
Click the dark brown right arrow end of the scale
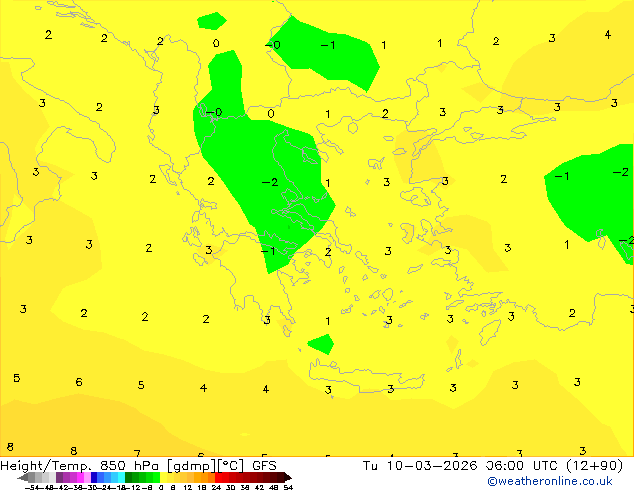pos(287,477)
